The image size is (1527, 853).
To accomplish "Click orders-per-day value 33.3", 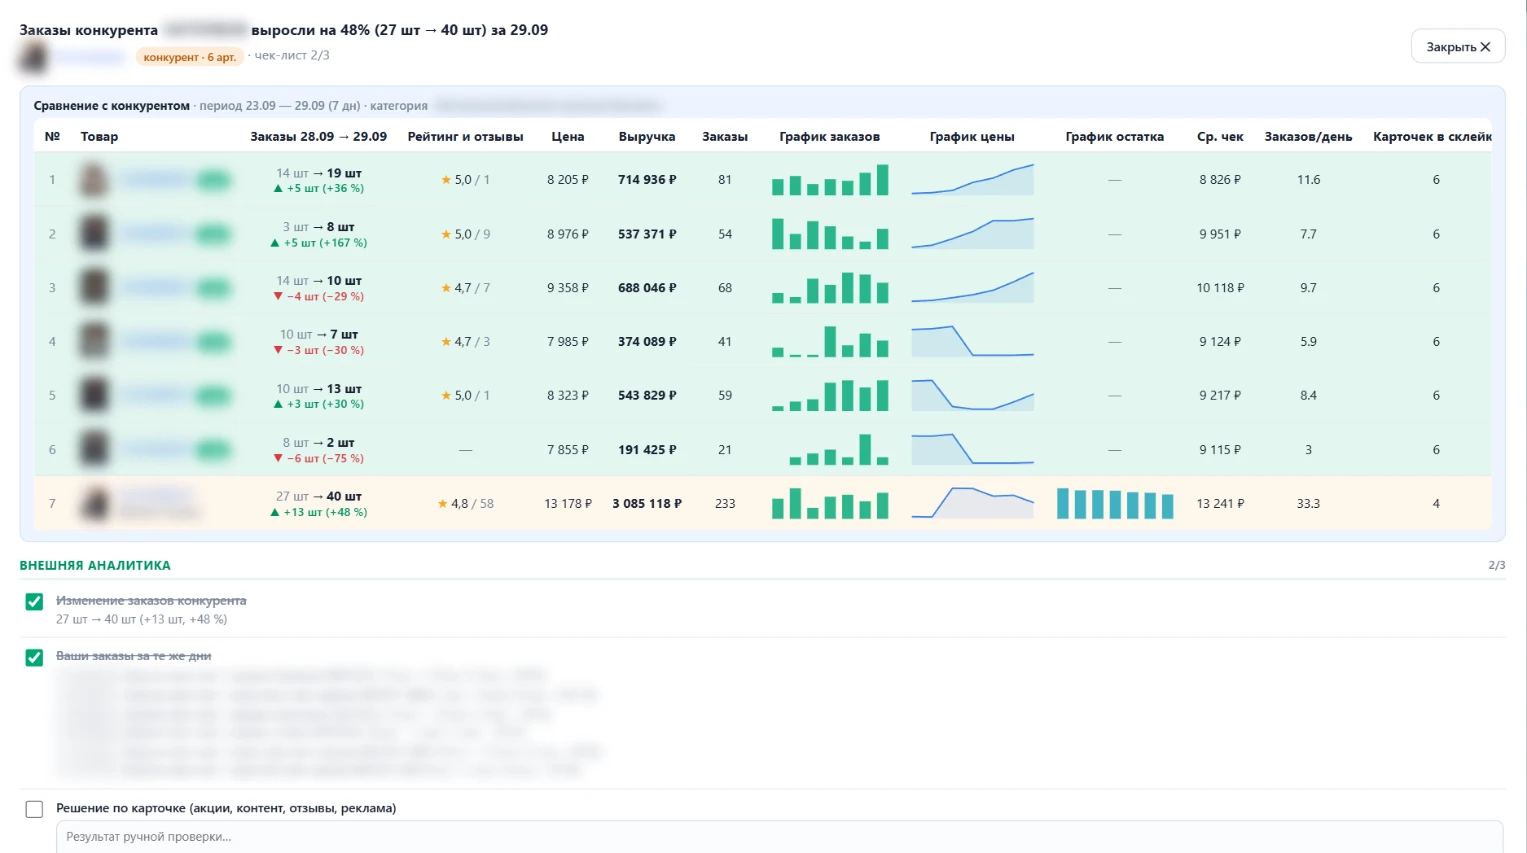I will pyautogui.click(x=1308, y=504).
